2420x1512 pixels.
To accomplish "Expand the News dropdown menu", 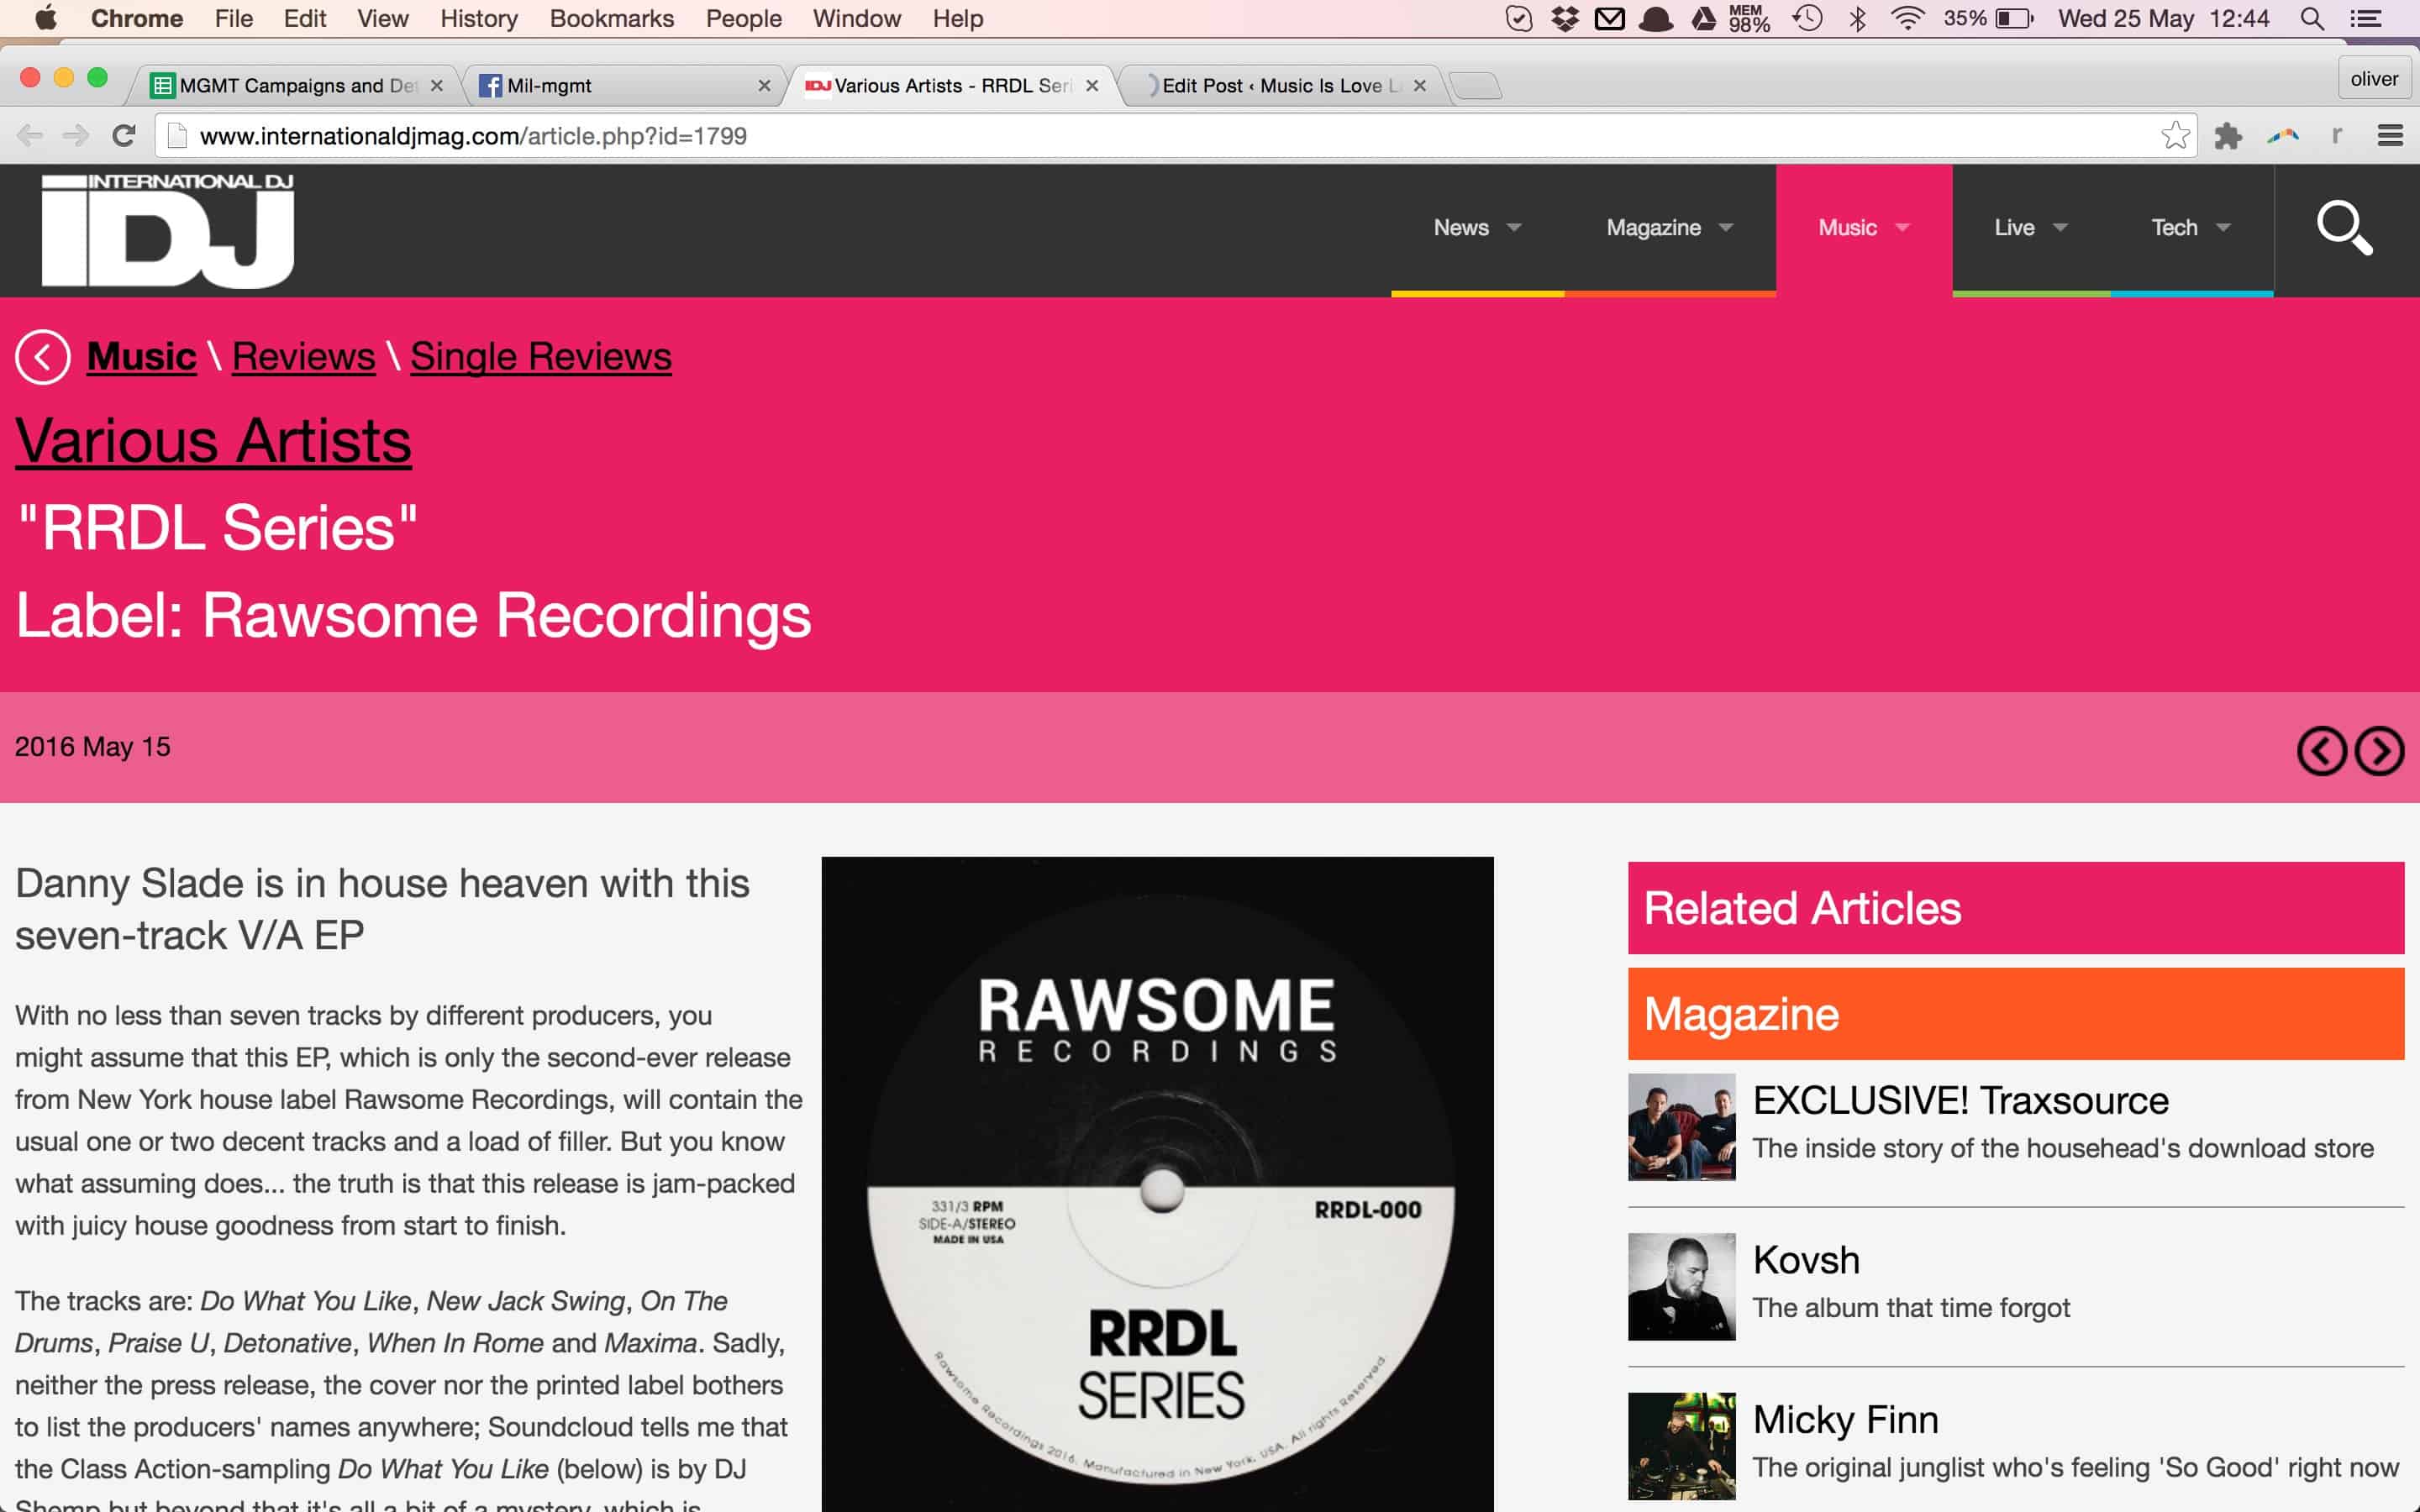I will (1477, 228).
